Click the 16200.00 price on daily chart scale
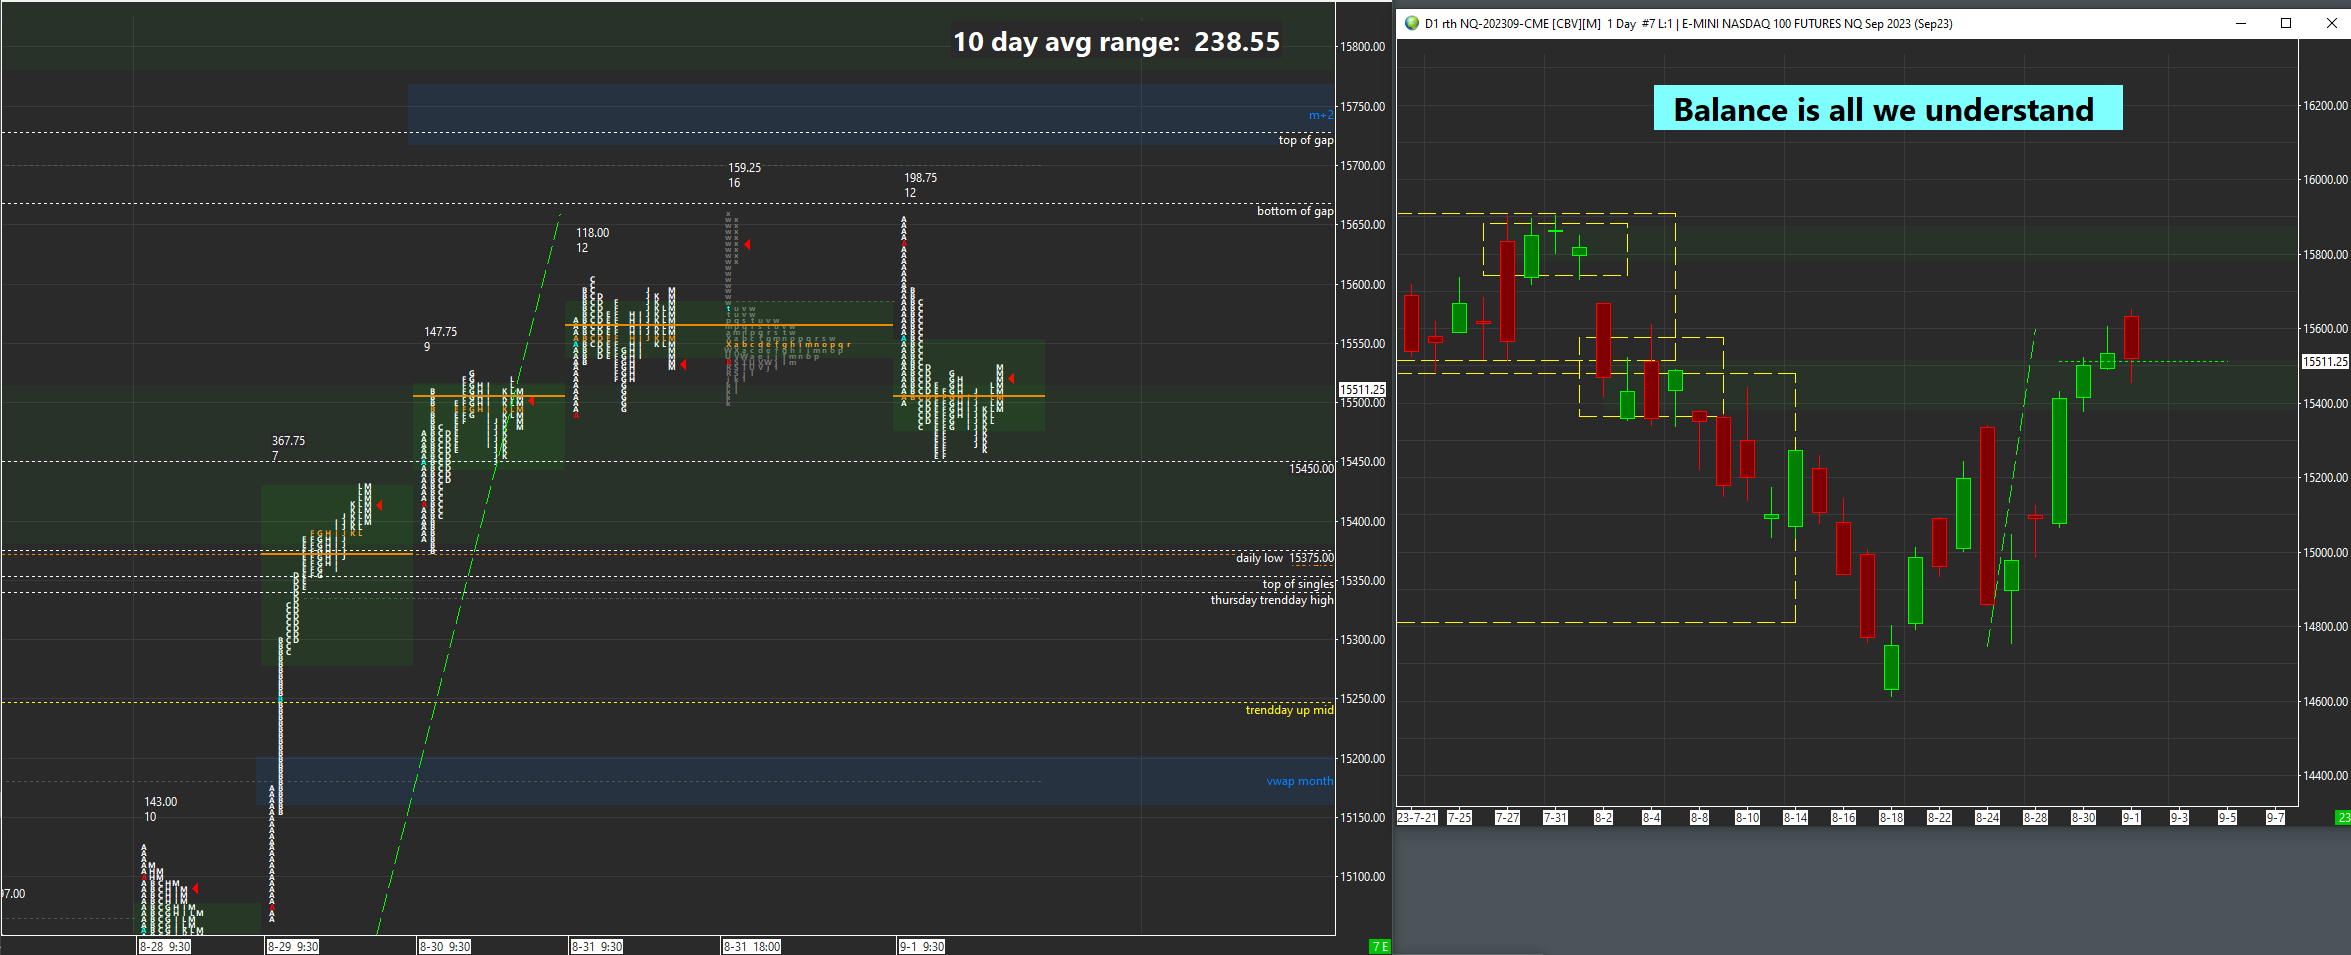Image resolution: width=2351 pixels, height=955 pixels. coord(2326,106)
